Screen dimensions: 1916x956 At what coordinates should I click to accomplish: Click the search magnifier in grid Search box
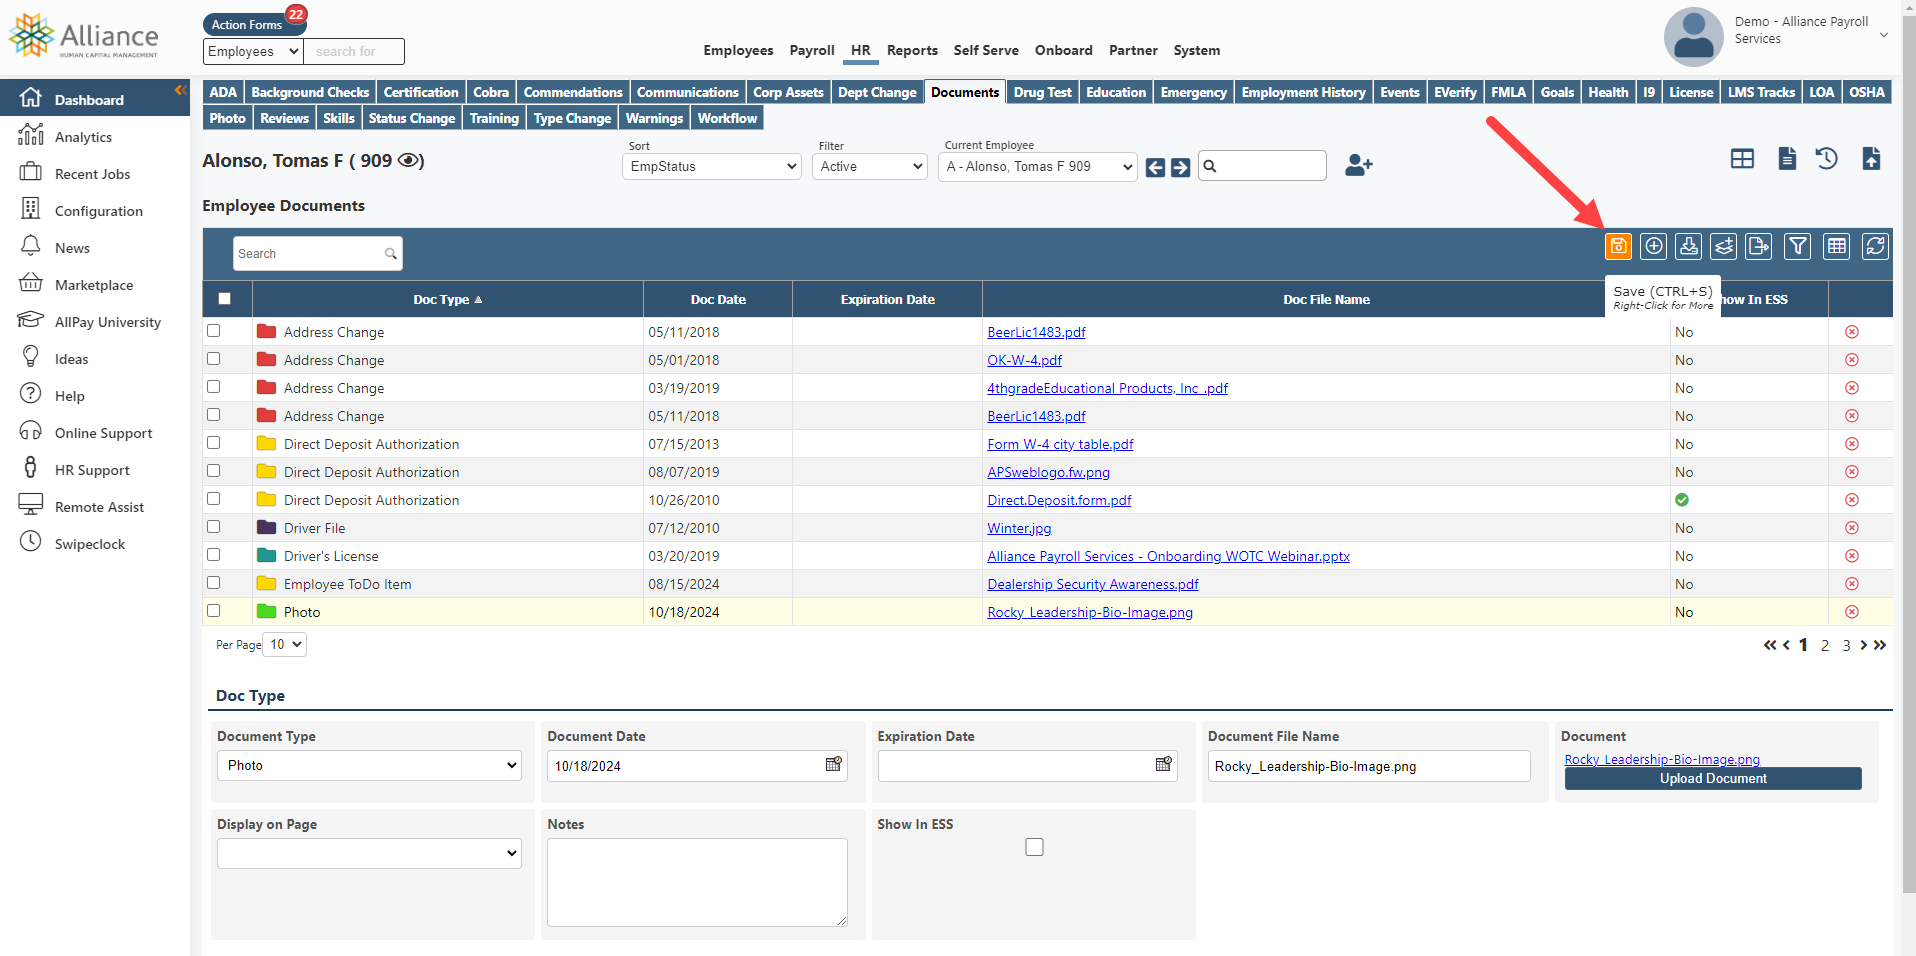pos(390,254)
